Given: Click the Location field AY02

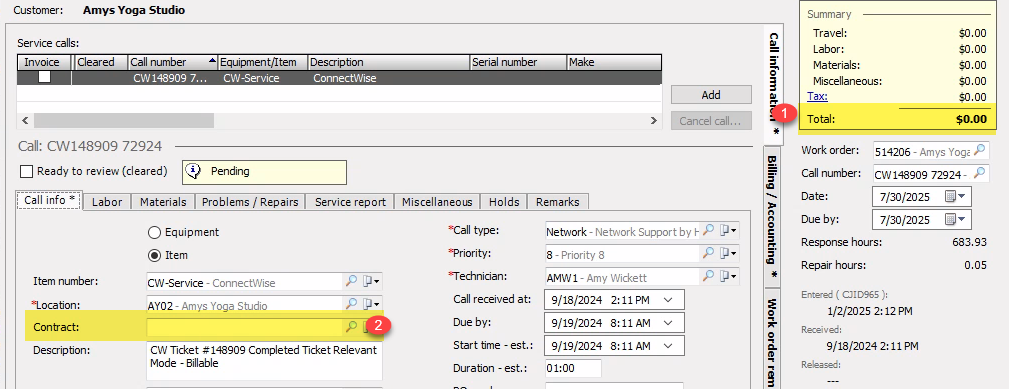Looking at the screenshot, I should pos(245,304).
